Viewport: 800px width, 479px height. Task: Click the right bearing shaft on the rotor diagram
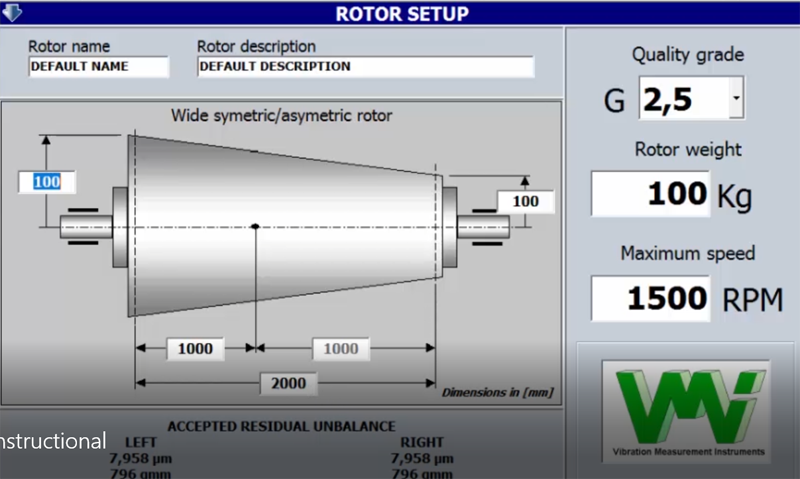[484, 228]
